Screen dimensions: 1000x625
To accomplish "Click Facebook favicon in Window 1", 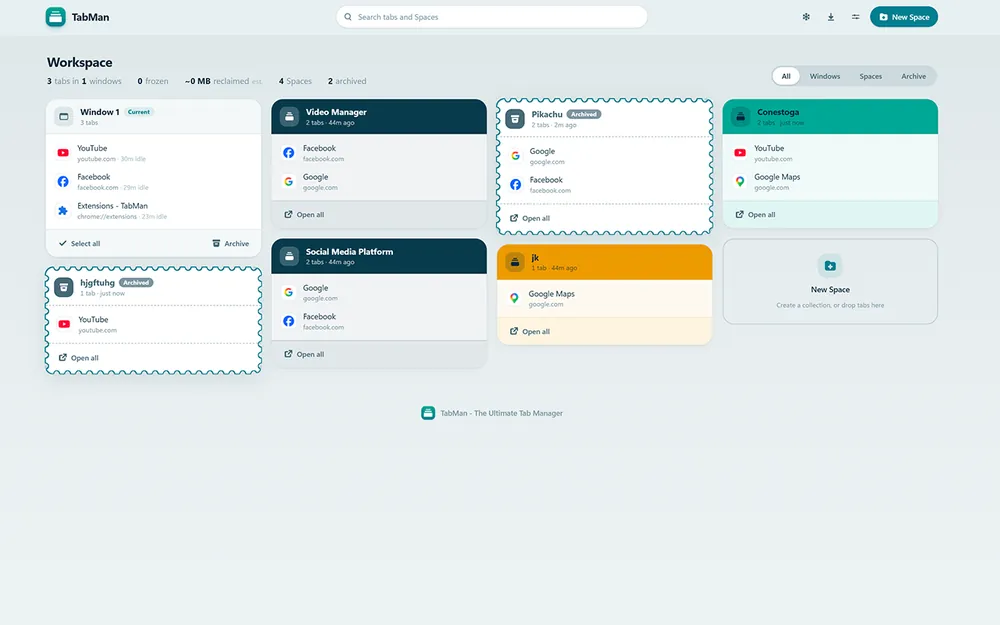I will tap(63, 182).
